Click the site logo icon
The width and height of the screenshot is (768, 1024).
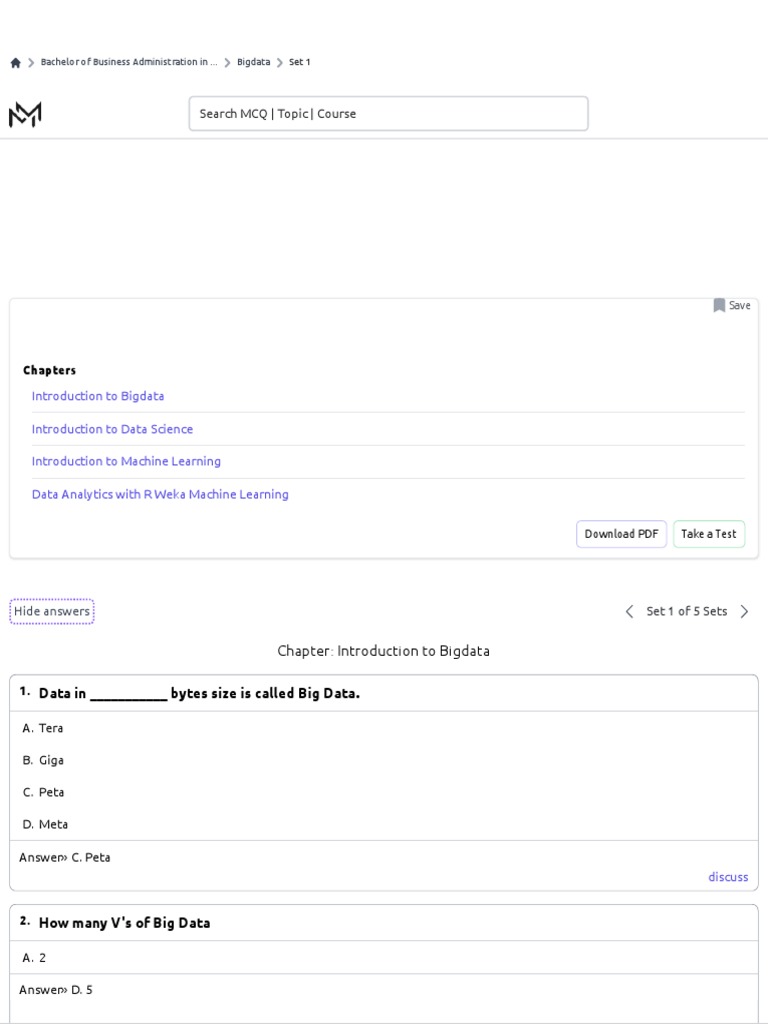pyautogui.click(x=25, y=114)
